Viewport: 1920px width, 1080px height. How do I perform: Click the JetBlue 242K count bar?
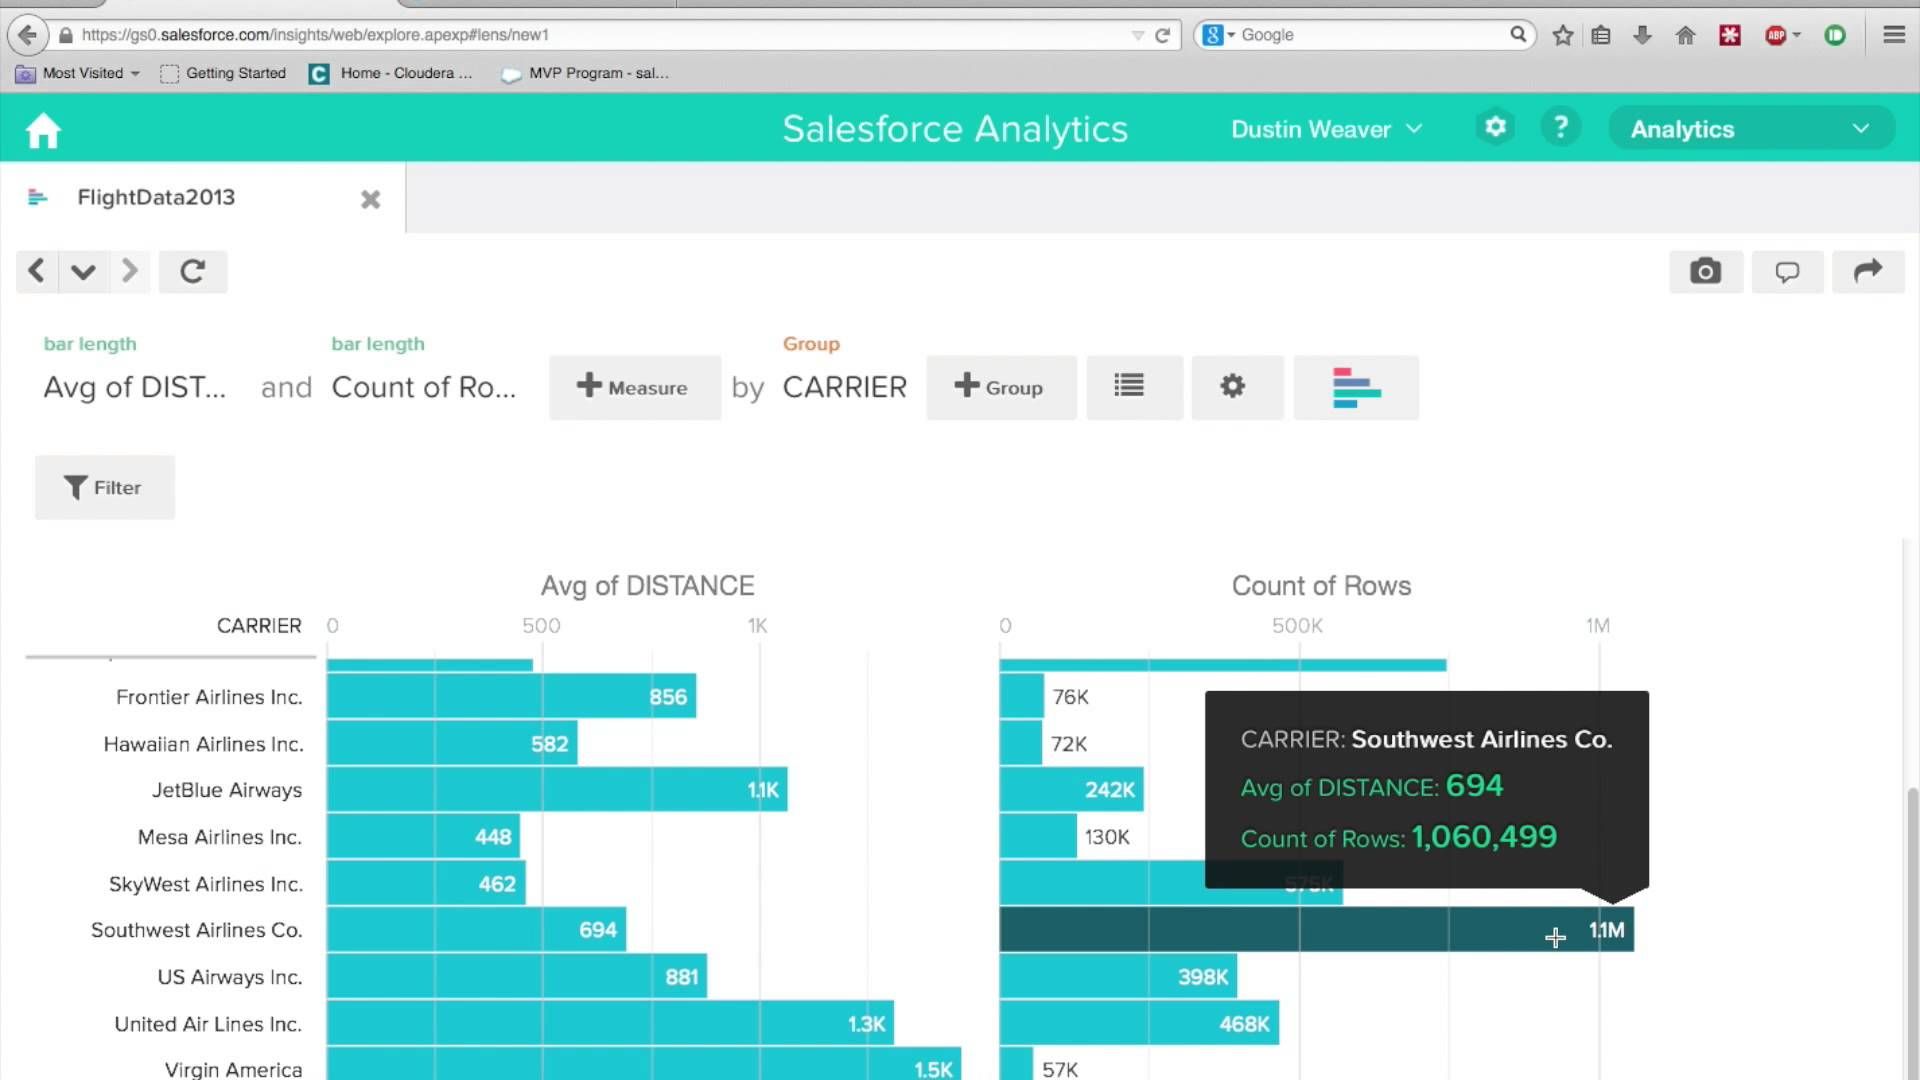(1071, 790)
